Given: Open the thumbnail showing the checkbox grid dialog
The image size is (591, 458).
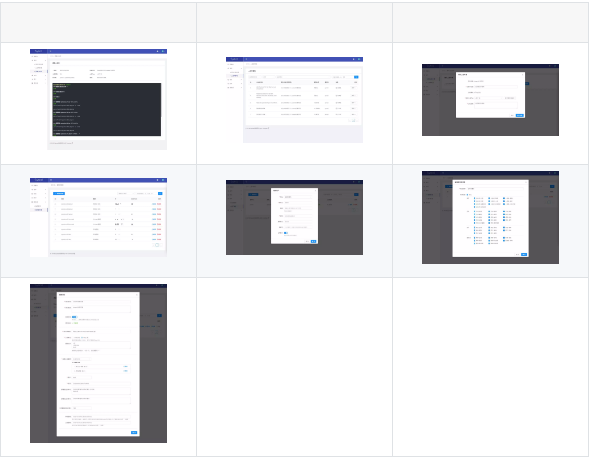Looking at the screenshot, I should click(490, 218).
